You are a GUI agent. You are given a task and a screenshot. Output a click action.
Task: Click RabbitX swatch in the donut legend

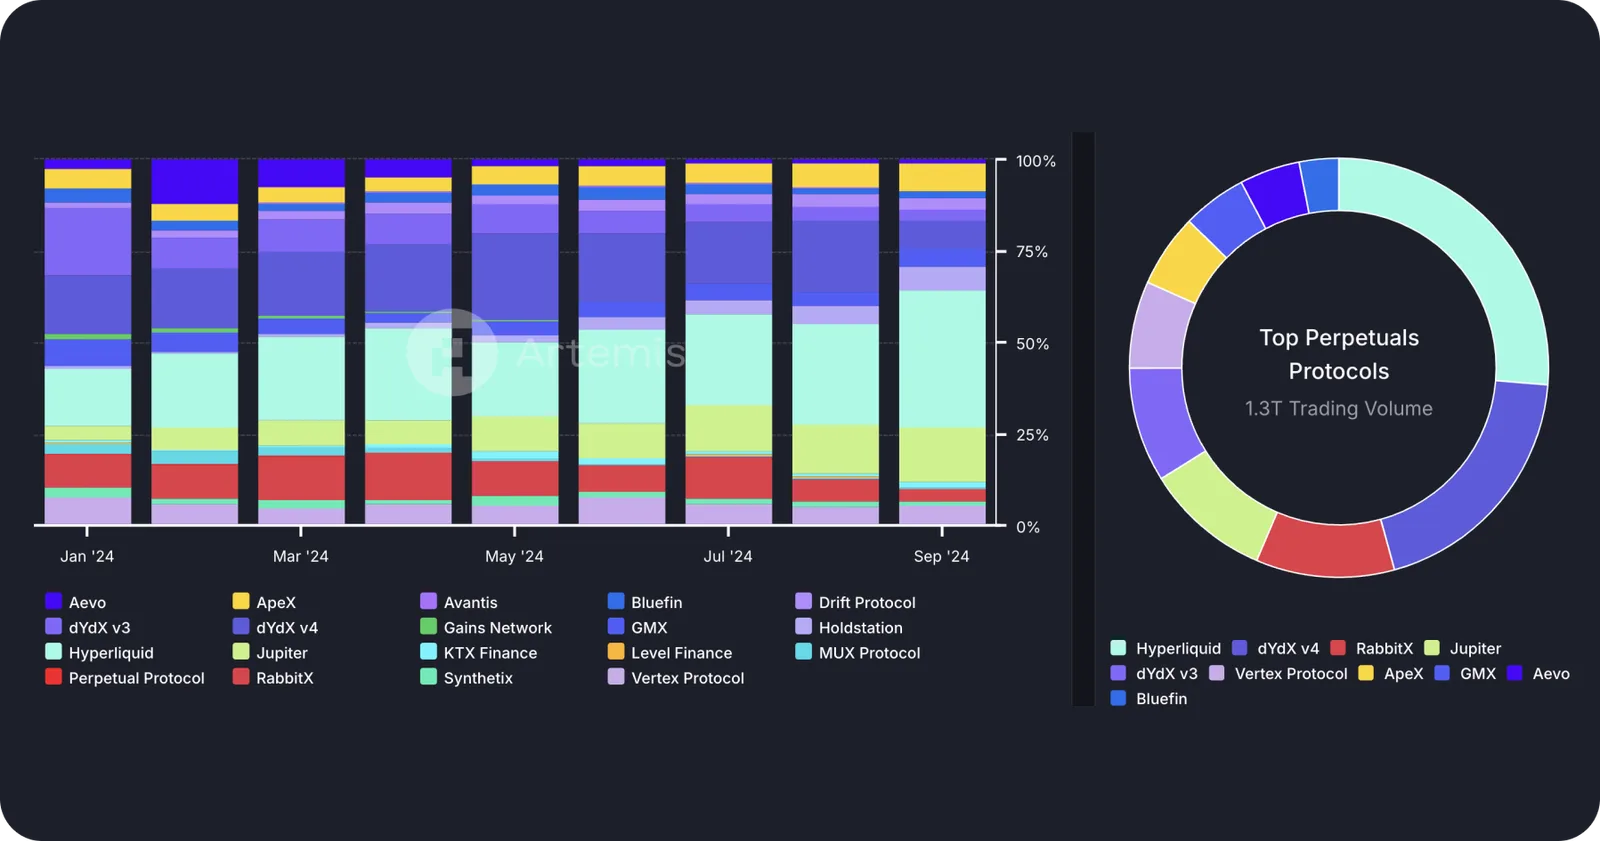(x=1338, y=647)
